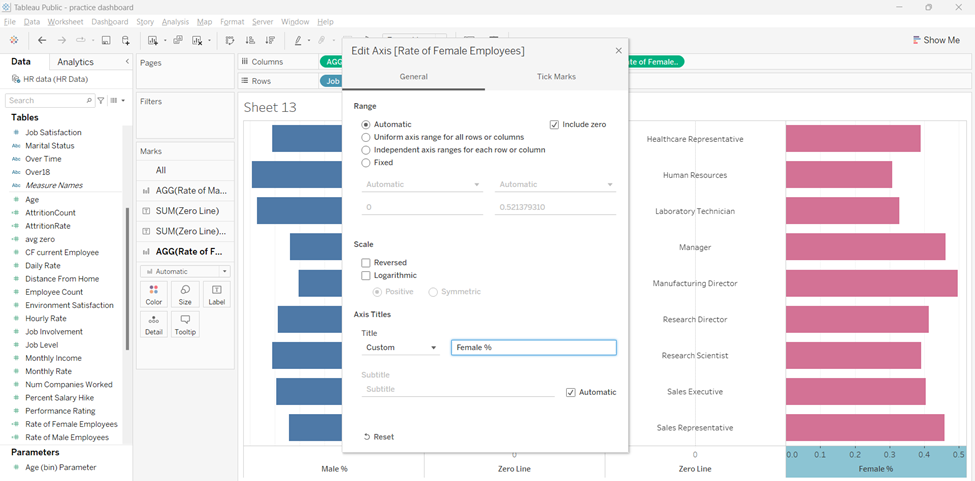975x481 pixels.
Task: Expand the Automatic mark type dropdown
Action: pos(186,271)
